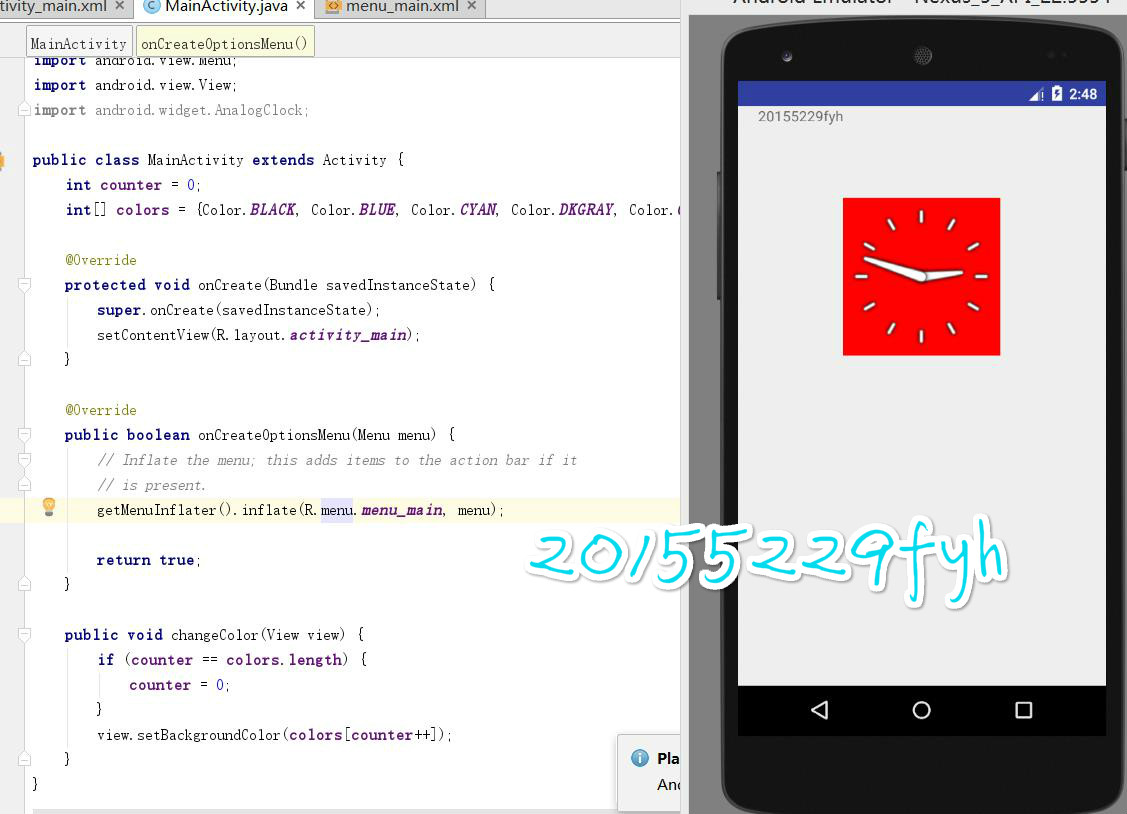The height and width of the screenshot is (814, 1127).
Task: Switch to the MainActivity.java tab
Action: pyautogui.click(x=226, y=6)
